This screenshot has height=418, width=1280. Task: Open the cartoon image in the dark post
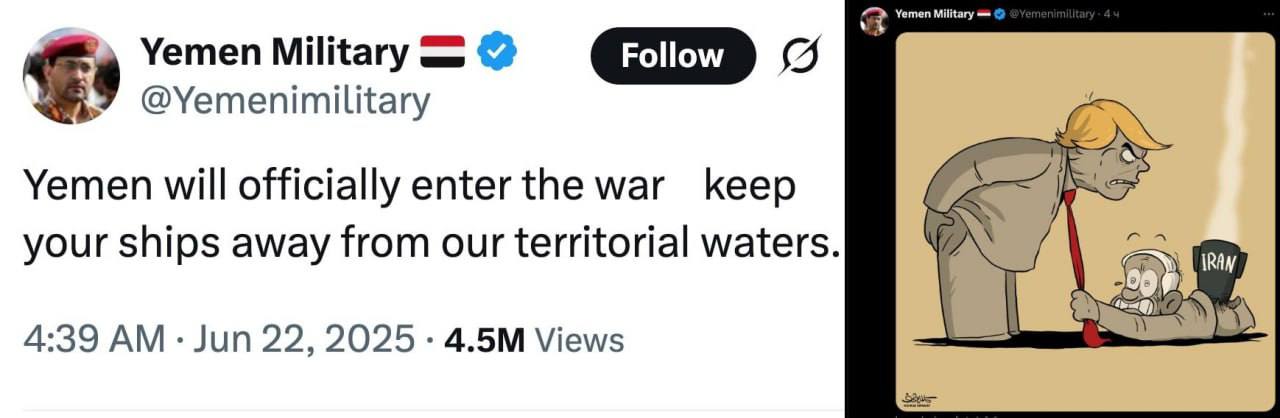point(1083,215)
